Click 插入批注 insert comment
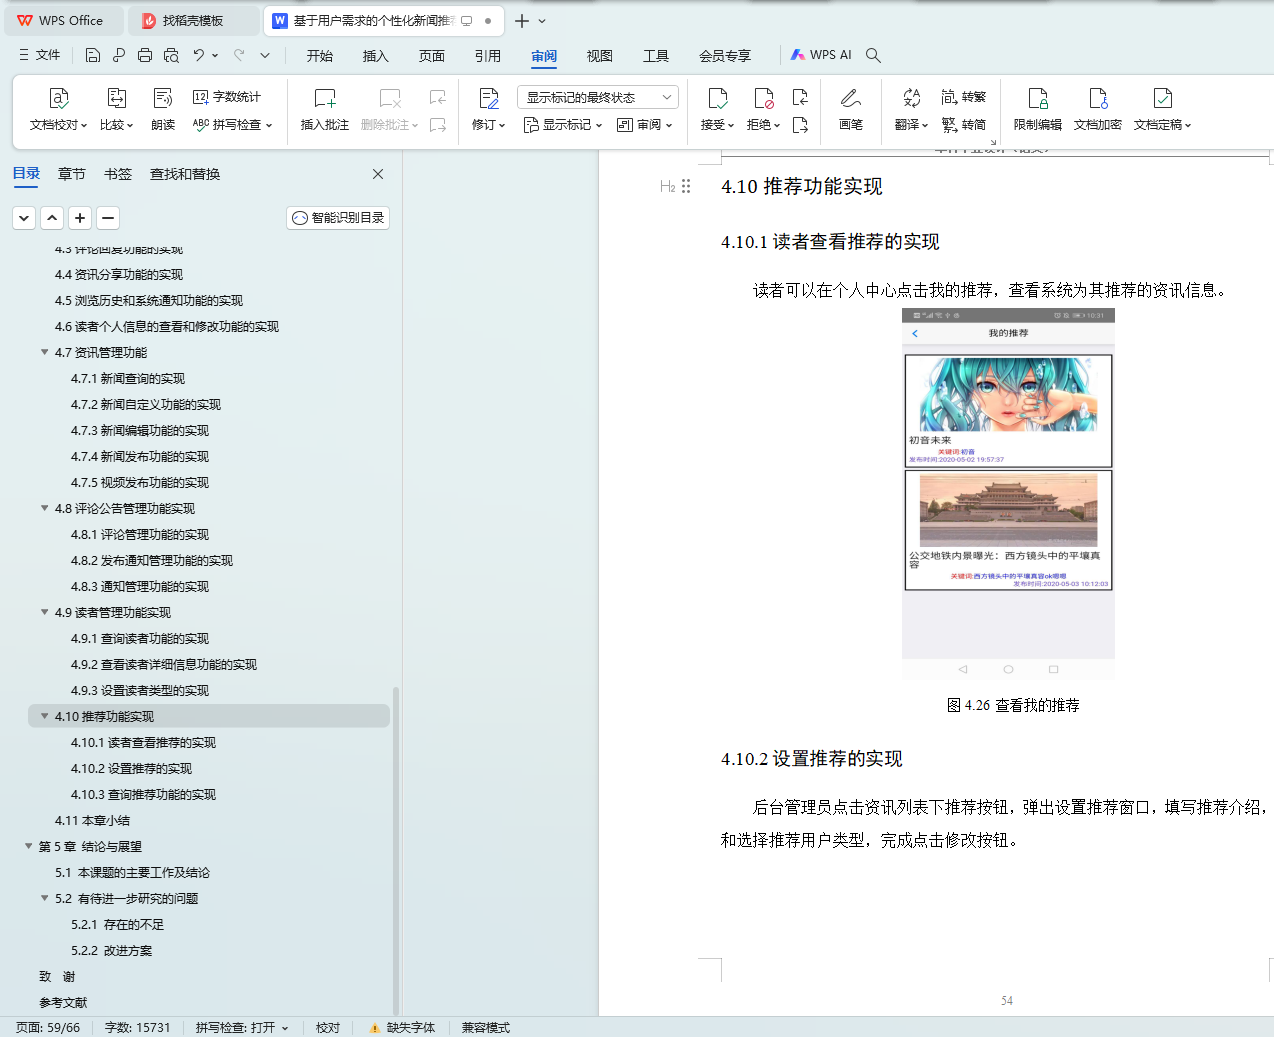 coord(325,110)
